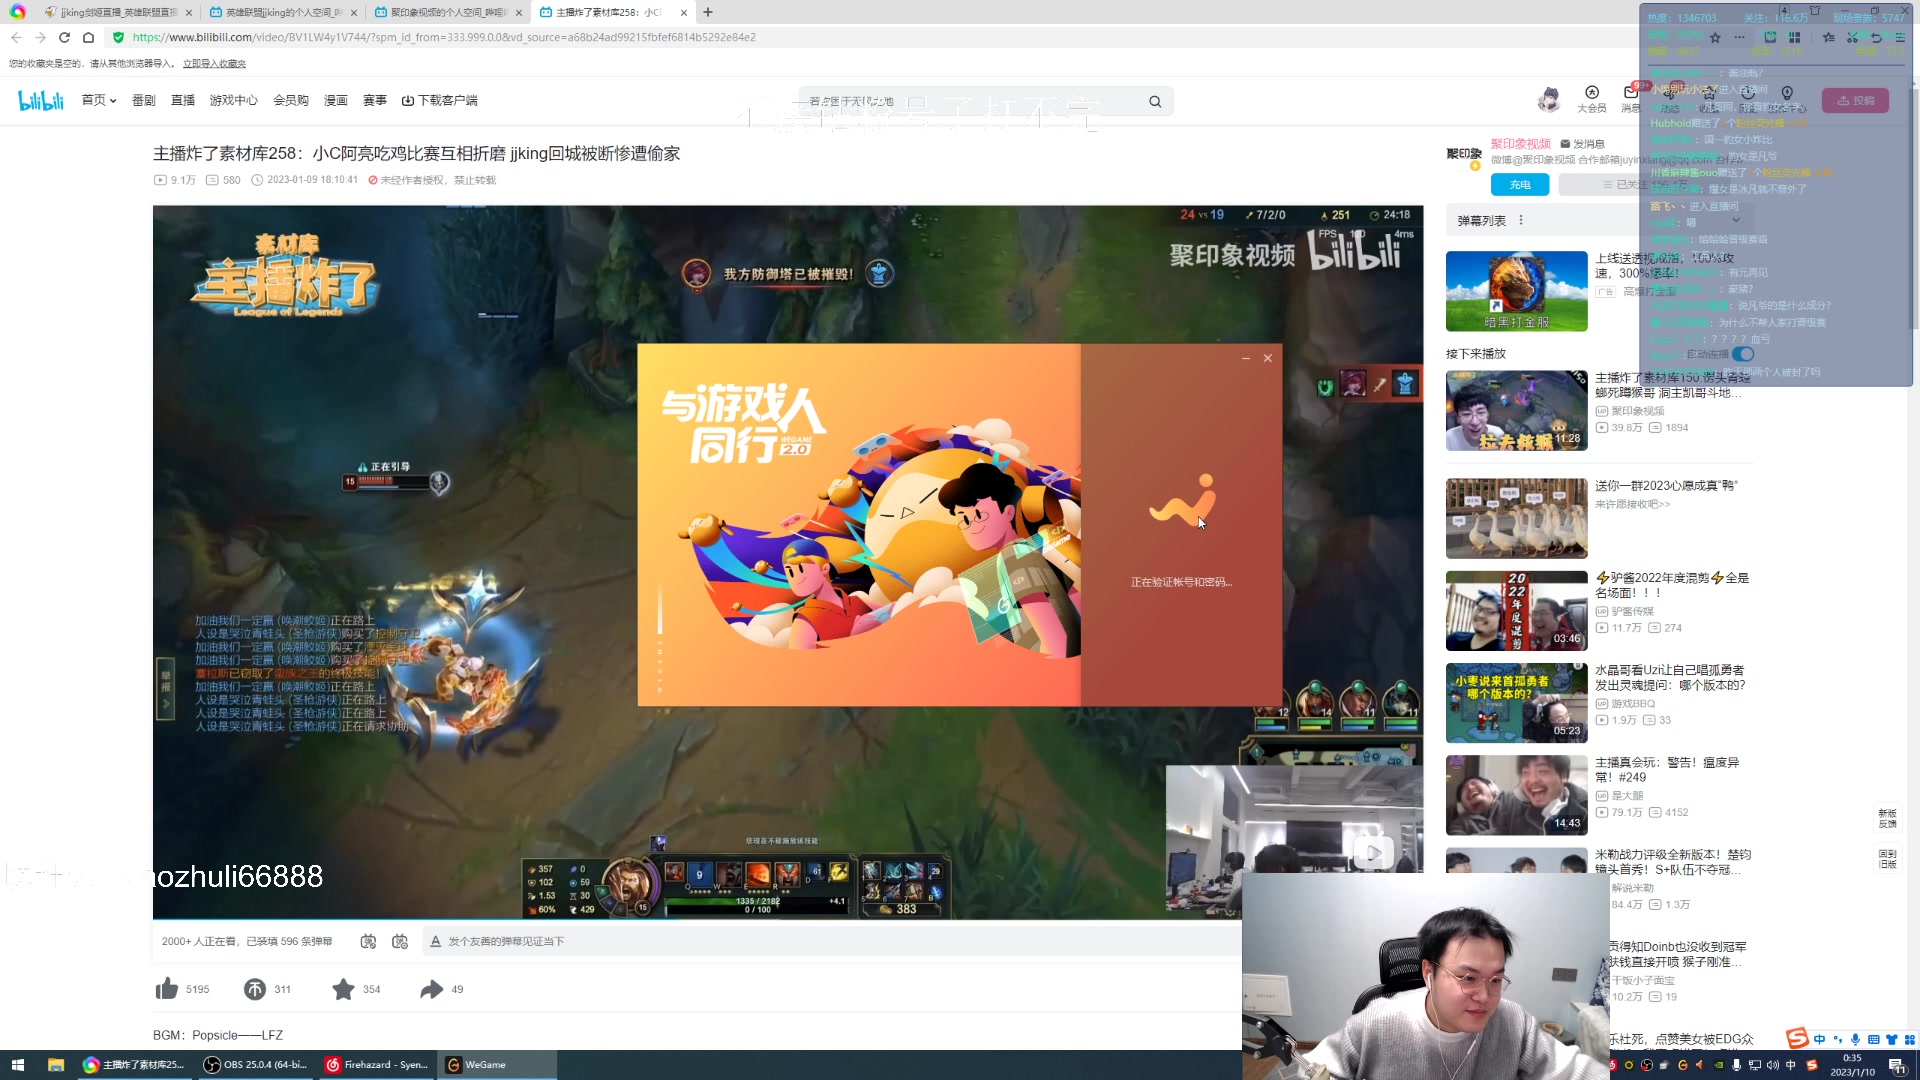Screen dimensions: 1920x1080
Task: Click the pink 投稿 upload button
Action: coord(1855,100)
